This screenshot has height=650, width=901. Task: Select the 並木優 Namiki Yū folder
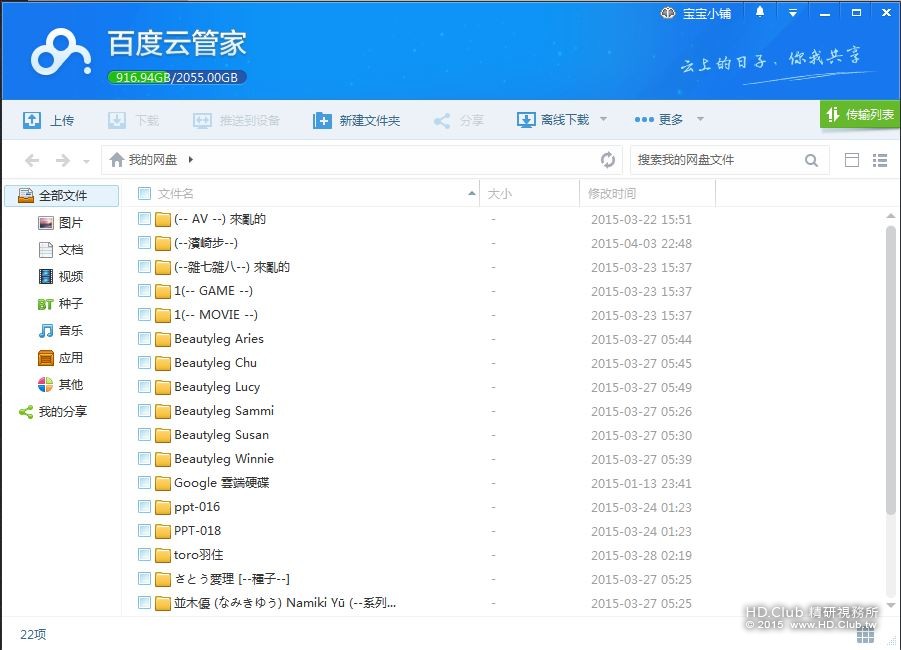point(285,603)
